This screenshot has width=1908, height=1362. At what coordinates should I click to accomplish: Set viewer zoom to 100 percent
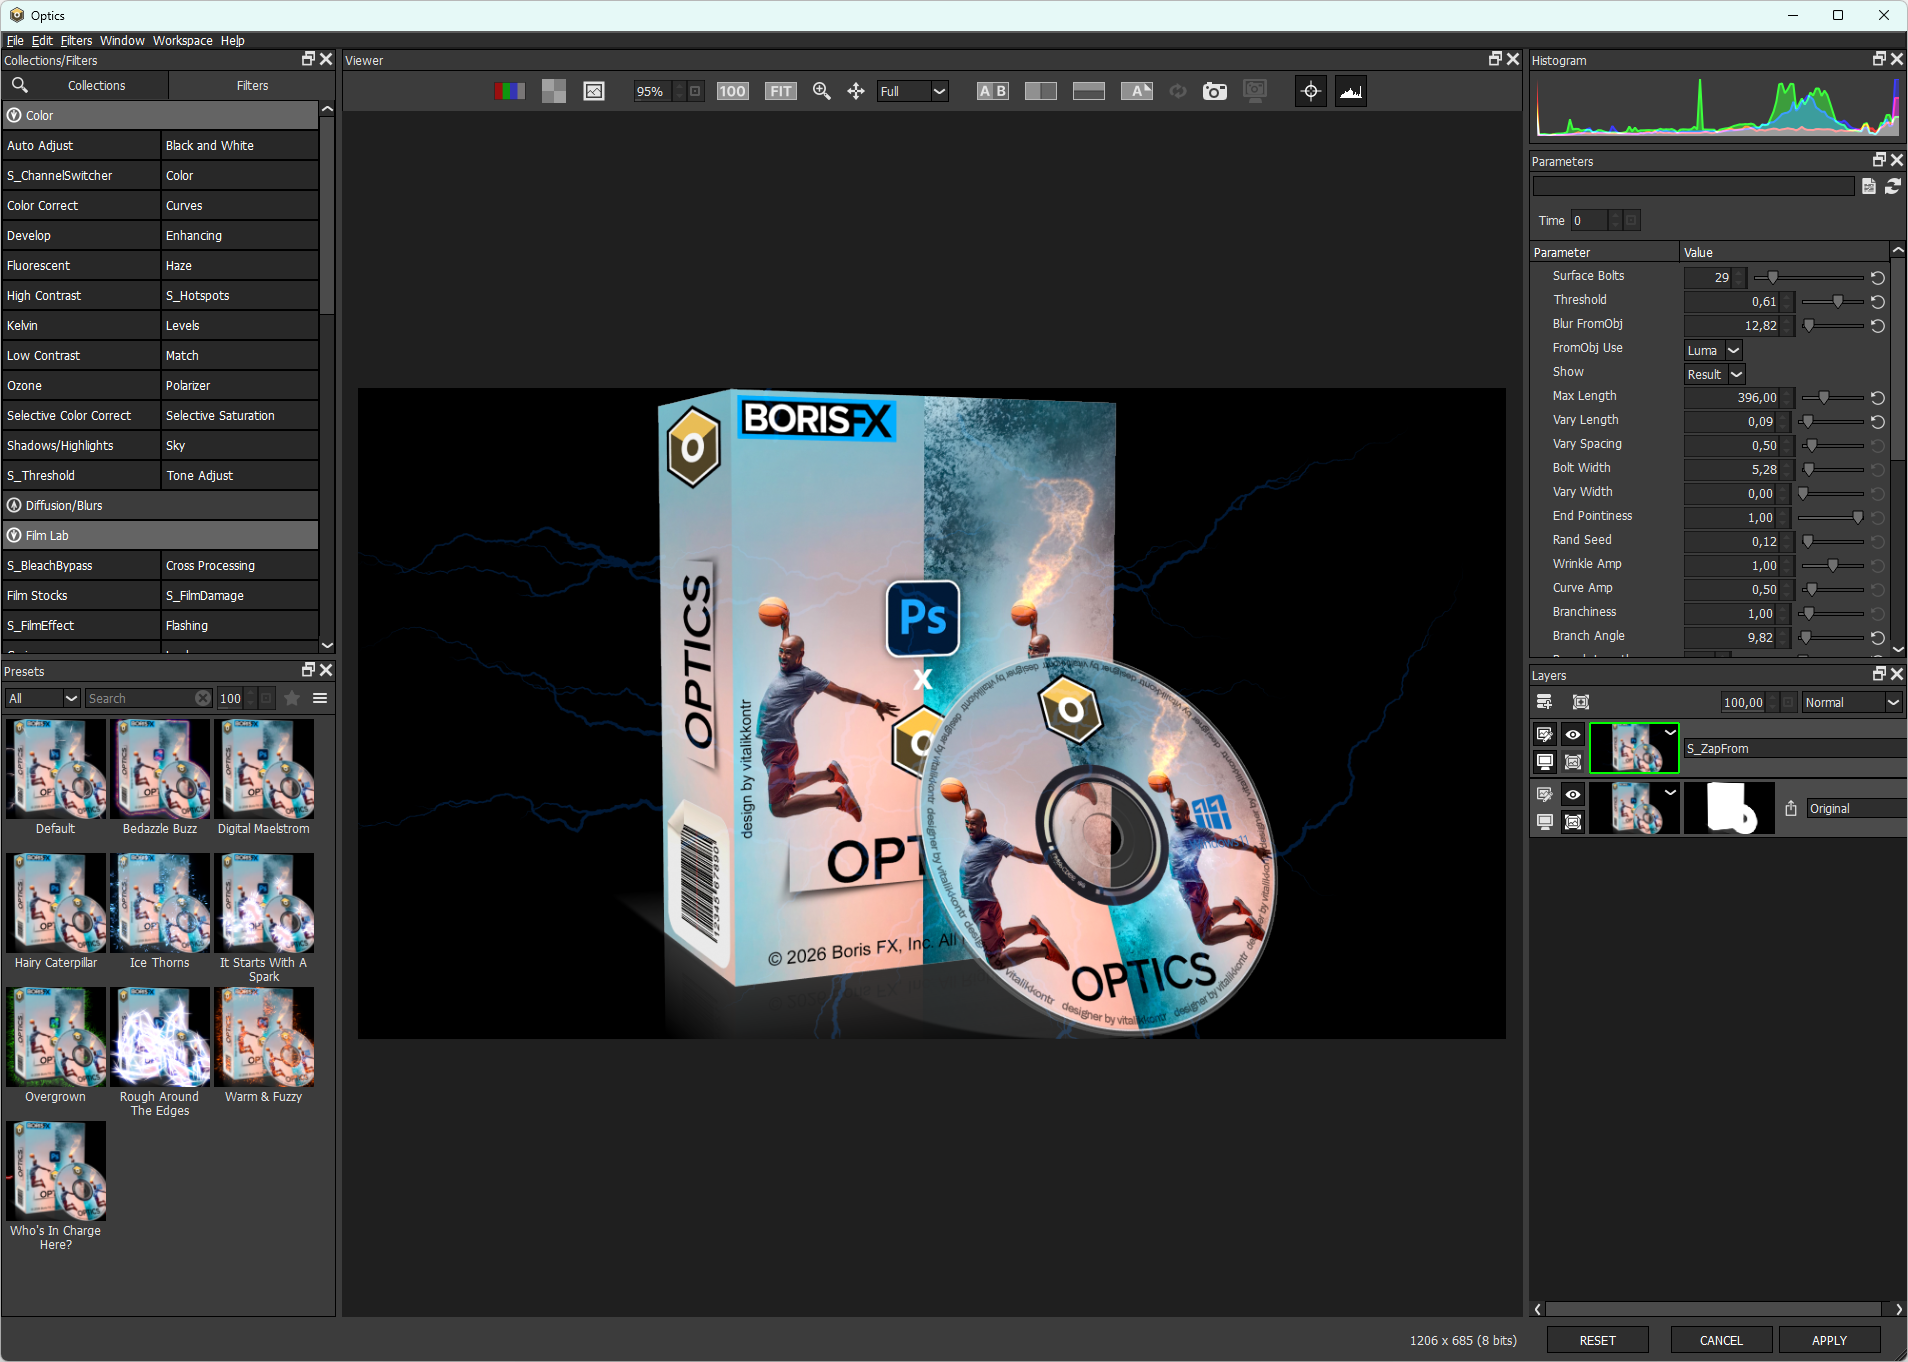(x=732, y=91)
